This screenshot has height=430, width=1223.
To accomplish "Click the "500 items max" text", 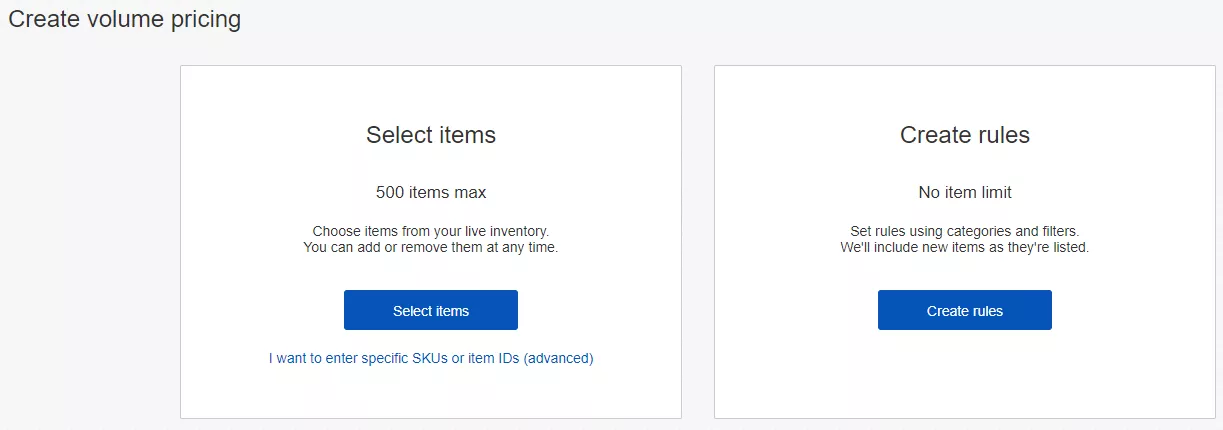I will (431, 192).
